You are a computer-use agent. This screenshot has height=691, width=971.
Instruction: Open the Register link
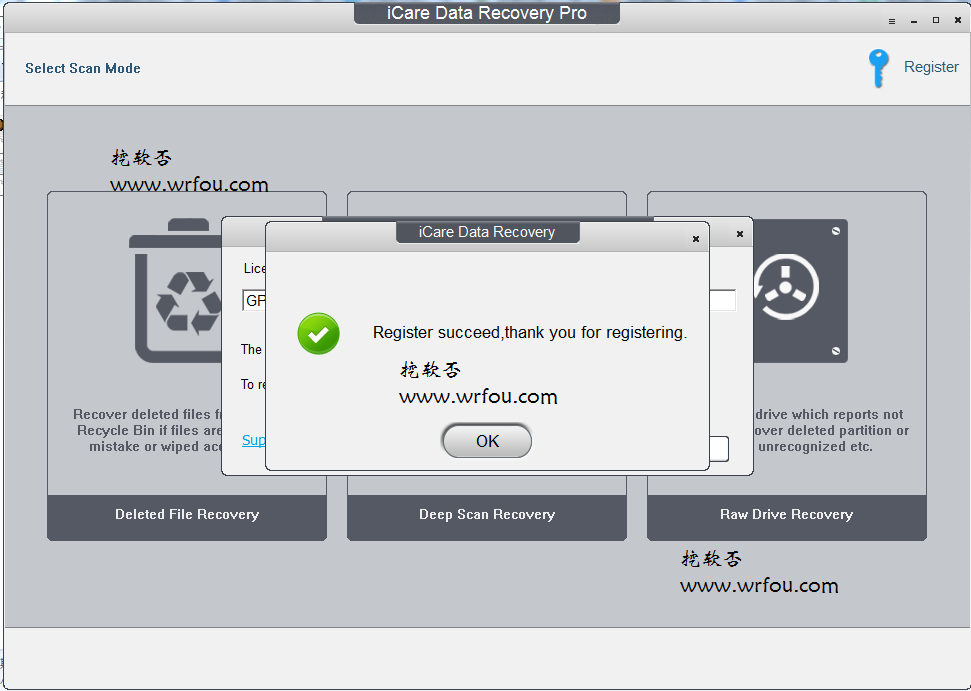click(931, 67)
